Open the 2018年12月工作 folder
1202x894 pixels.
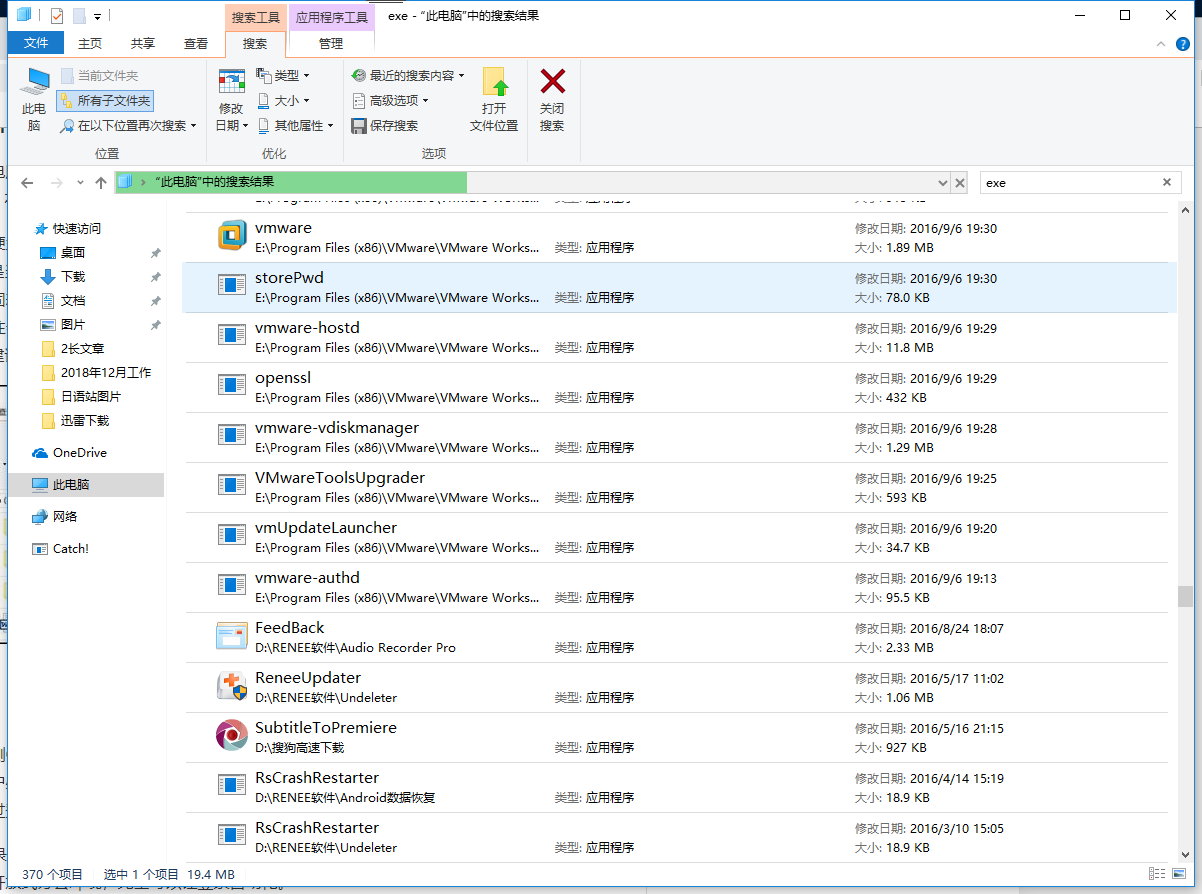[x=106, y=373]
